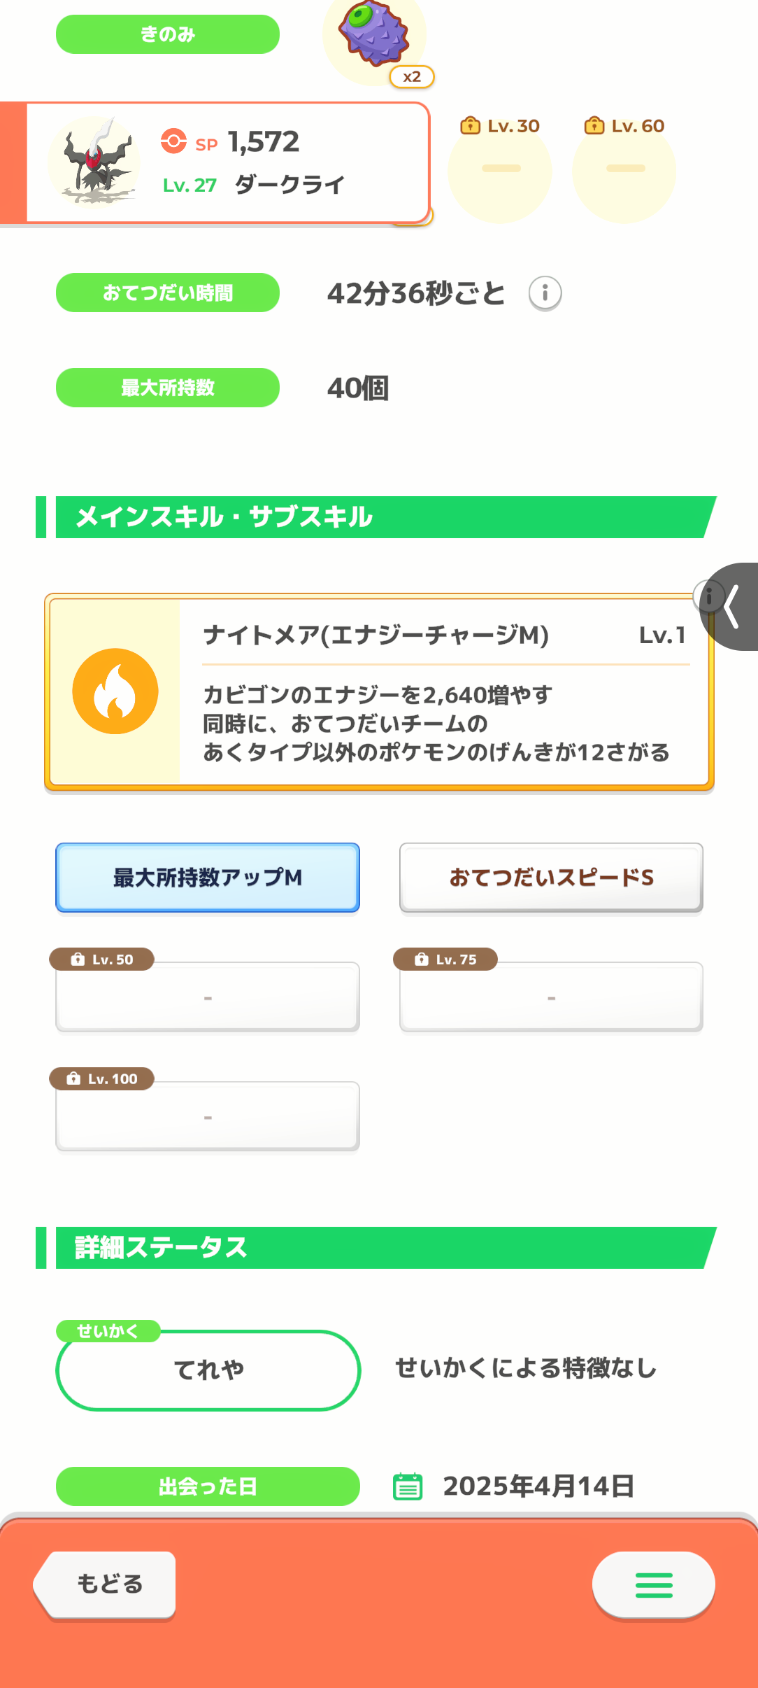The height and width of the screenshot is (1688, 758).
Task: Tap the locked Lv. 60 slot
Action: click(x=624, y=168)
